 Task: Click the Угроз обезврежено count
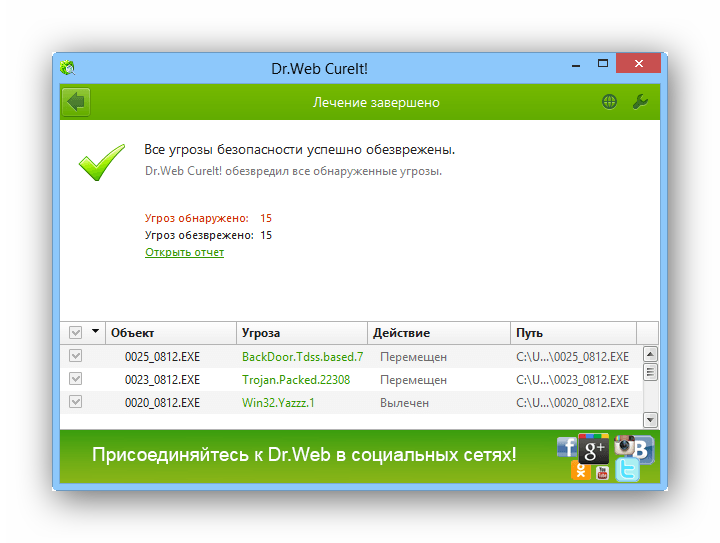point(266,235)
